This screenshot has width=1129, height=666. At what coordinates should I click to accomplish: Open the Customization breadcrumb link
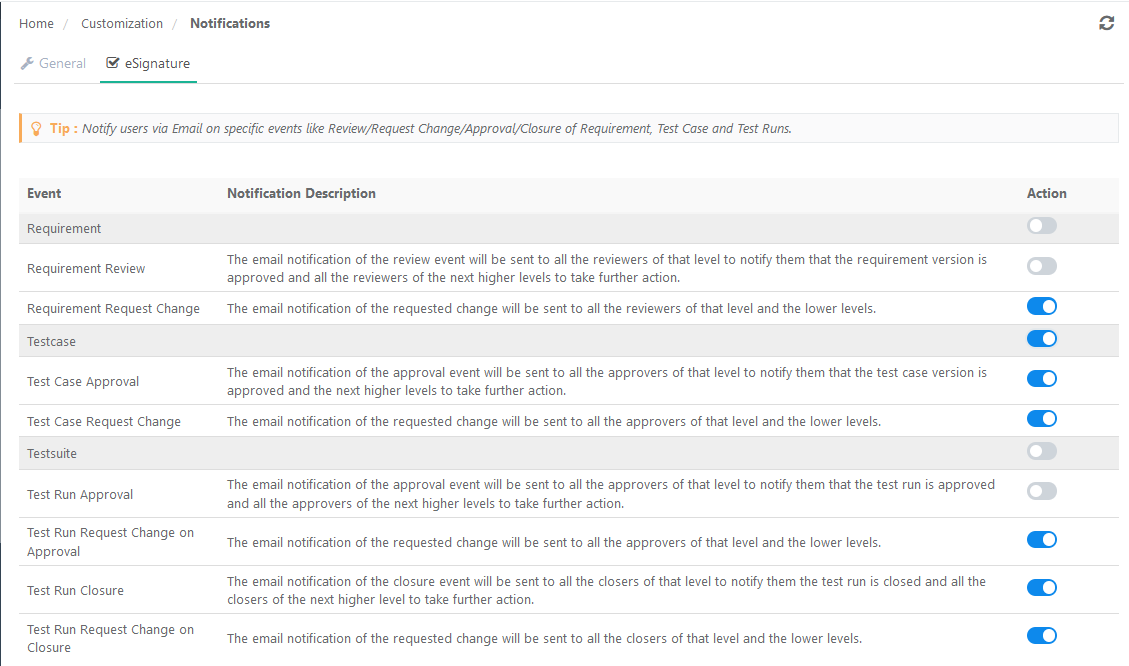click(122, 22)
